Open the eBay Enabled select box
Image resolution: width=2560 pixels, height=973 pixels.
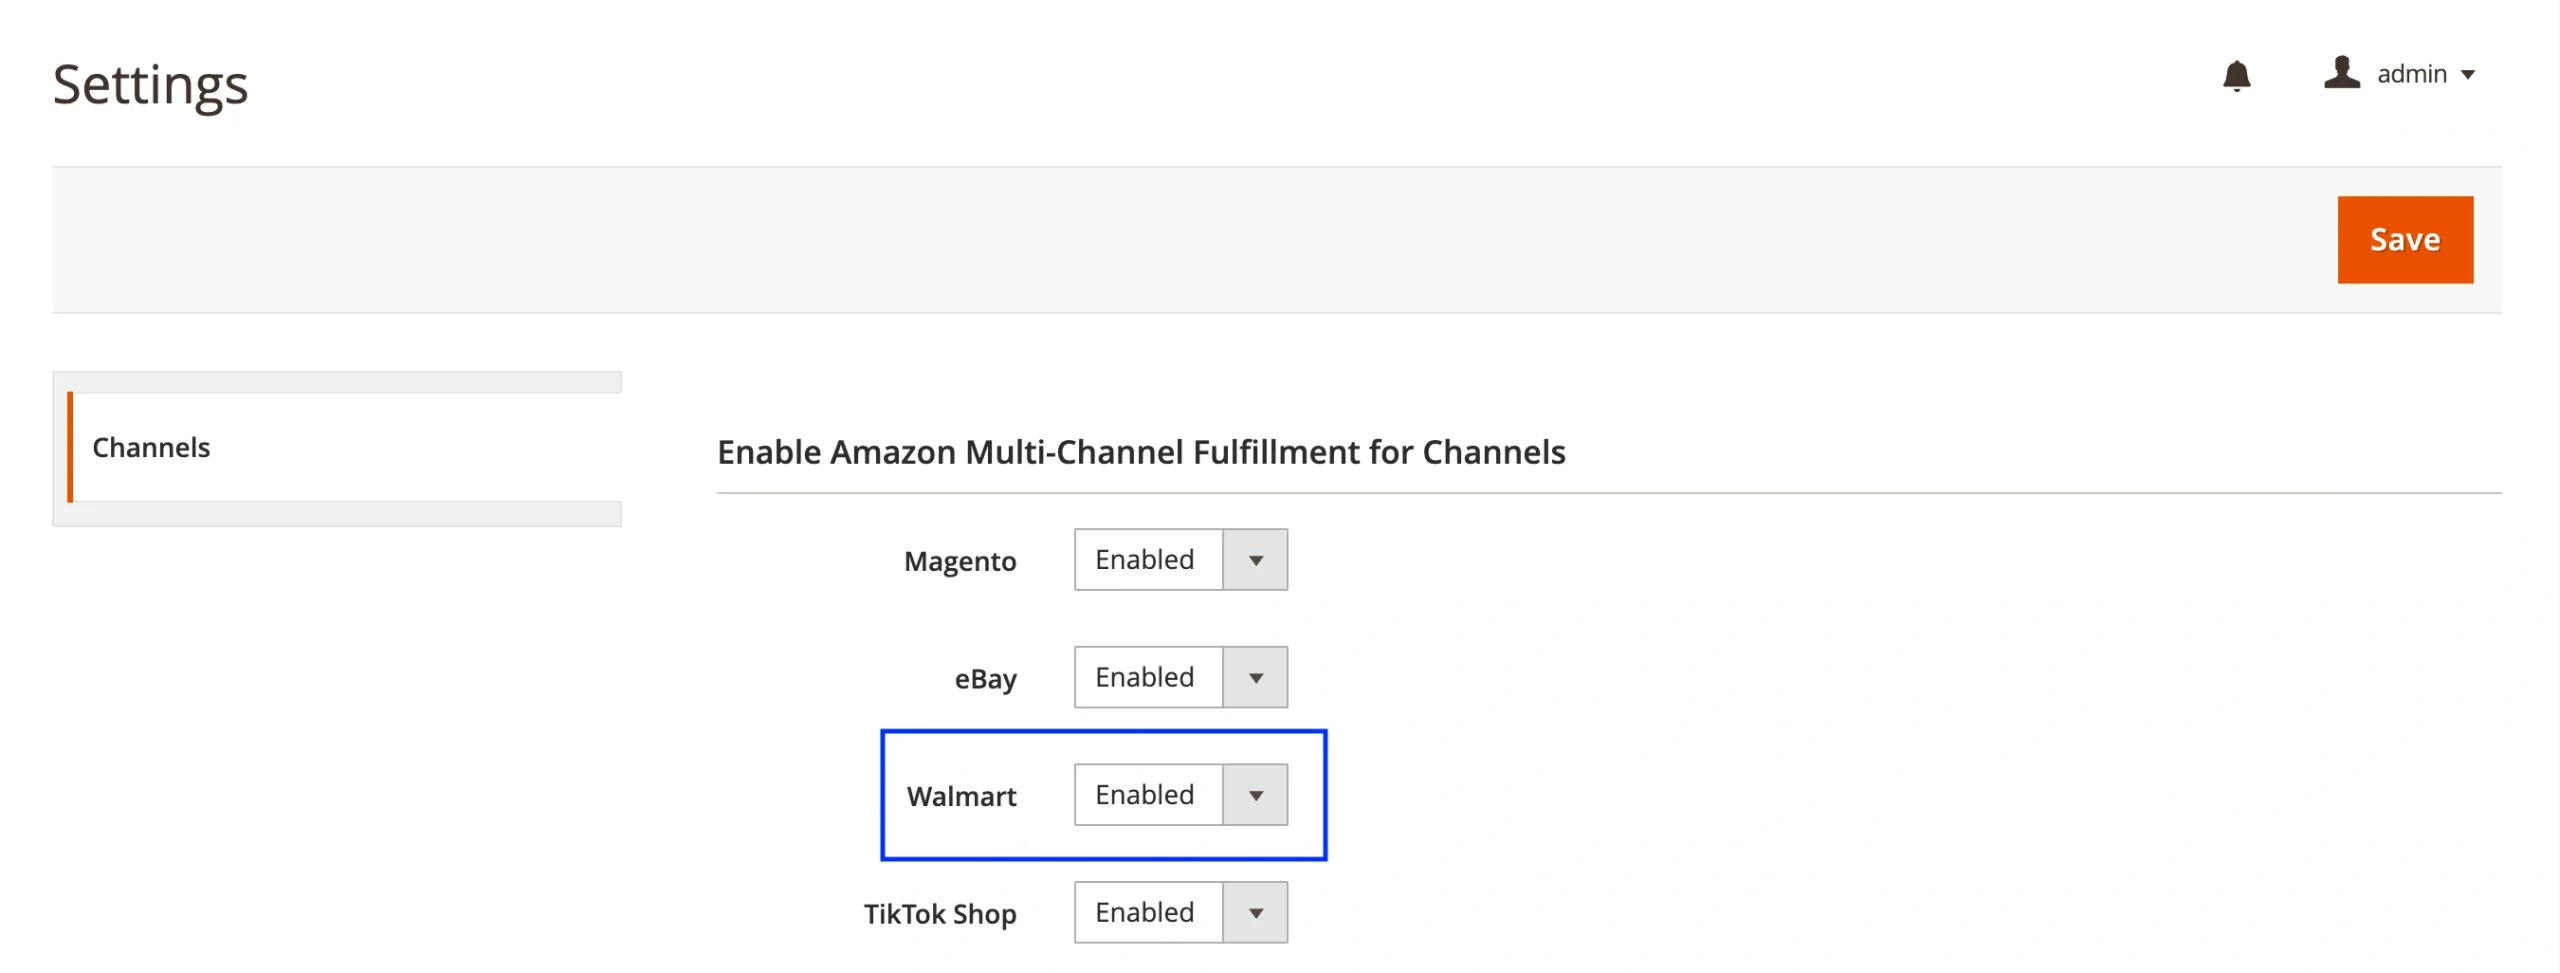(1148, 678)
